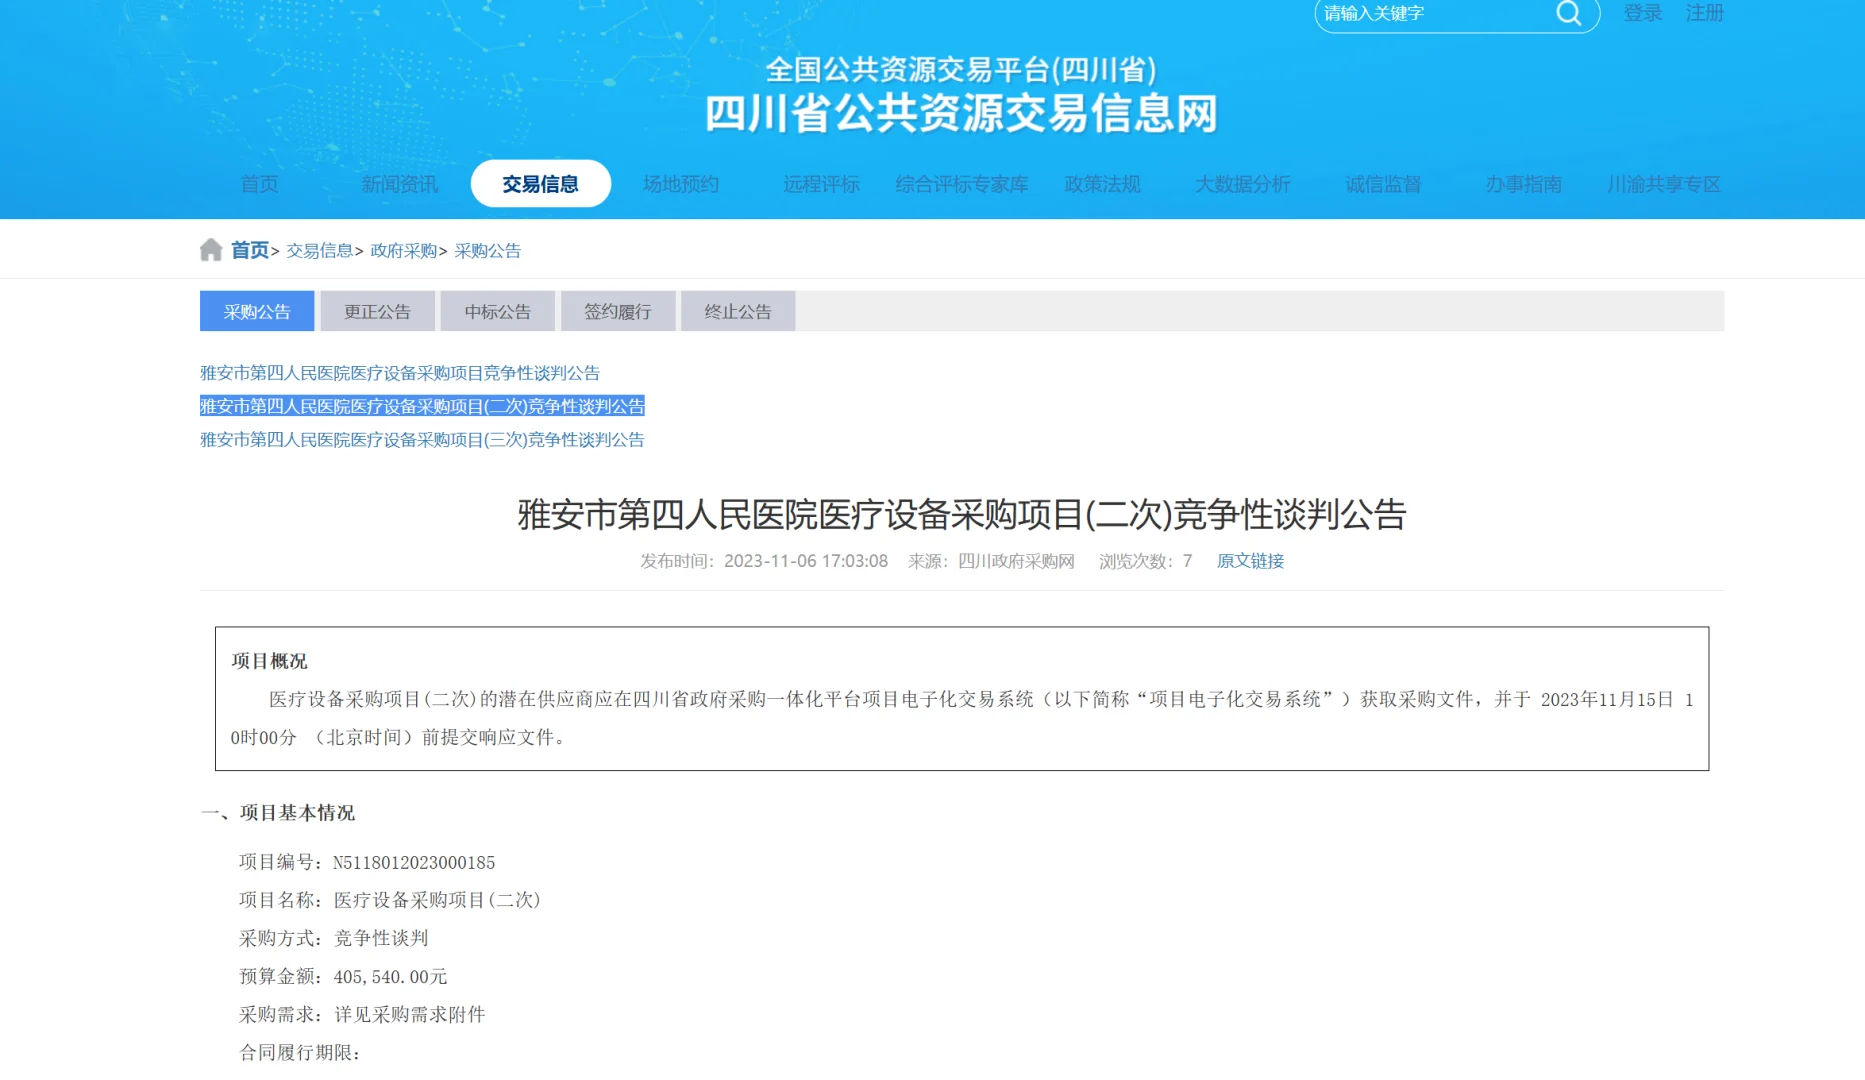Open the 签约履行 tab
Screen dimensions: 1865x1080
[x=617, y=311]
